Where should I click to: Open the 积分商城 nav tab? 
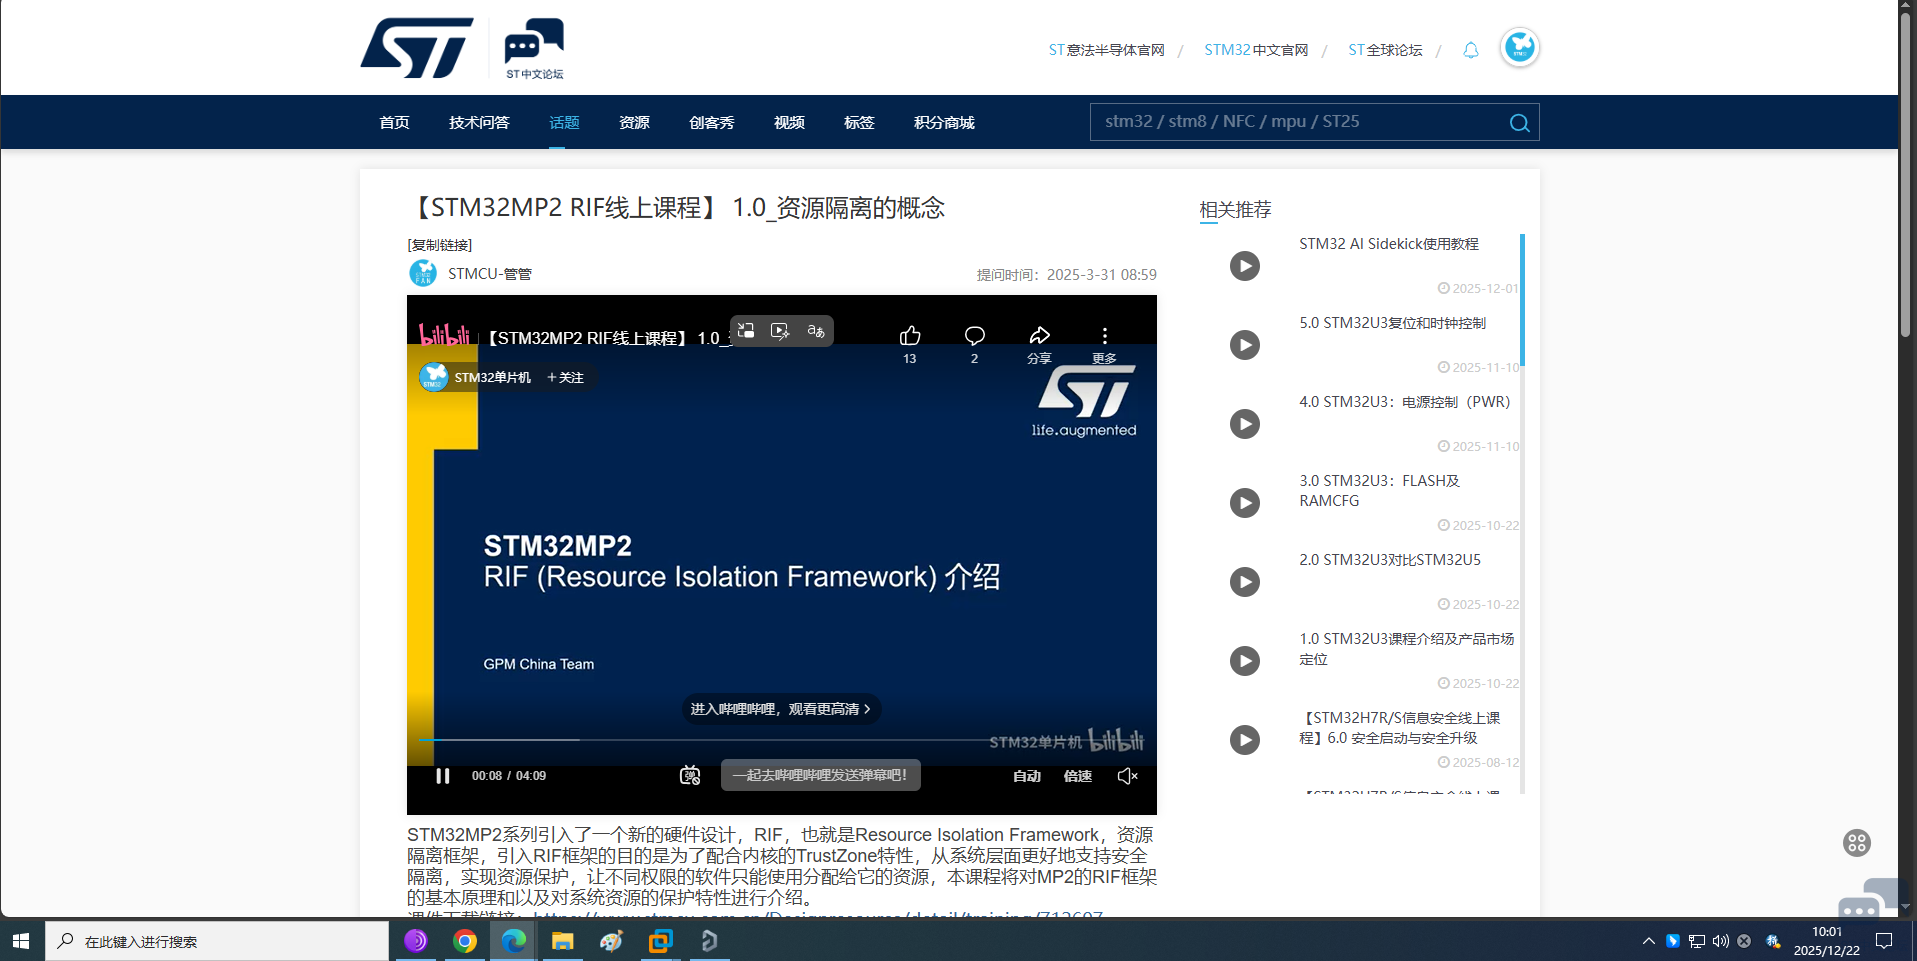click(944, 122)
